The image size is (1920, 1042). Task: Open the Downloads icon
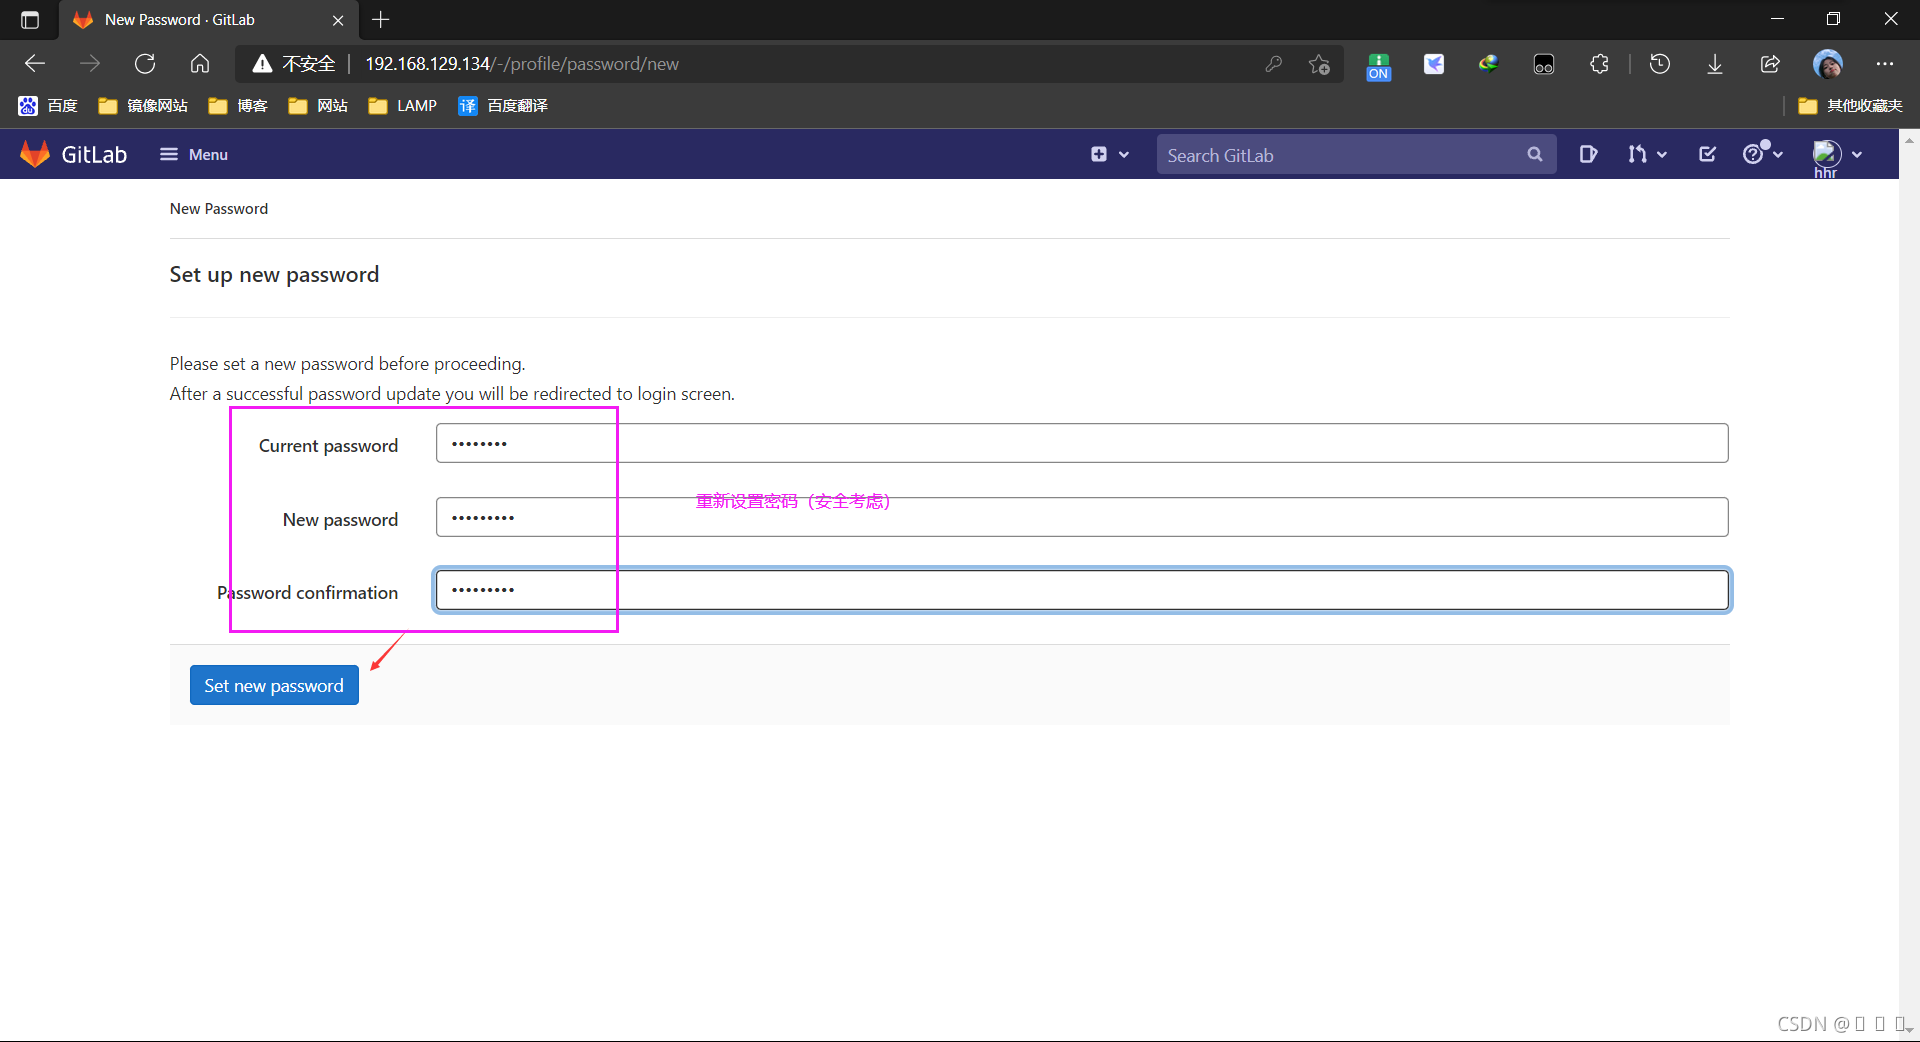coord(1715,64)
